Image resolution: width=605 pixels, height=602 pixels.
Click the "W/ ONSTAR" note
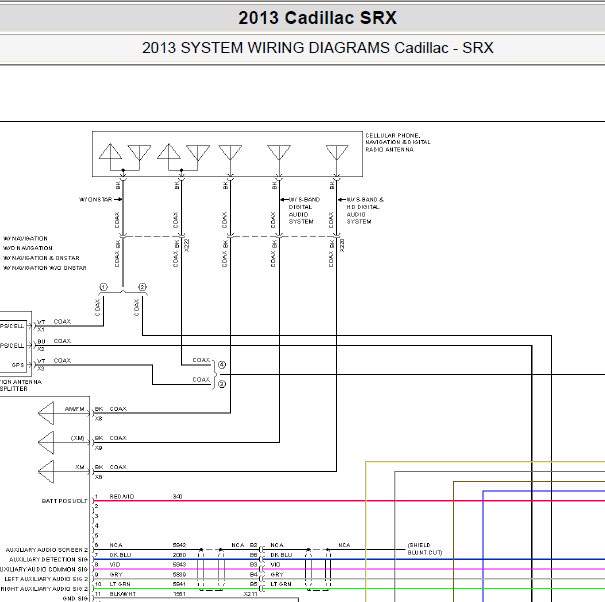(95, 200)
